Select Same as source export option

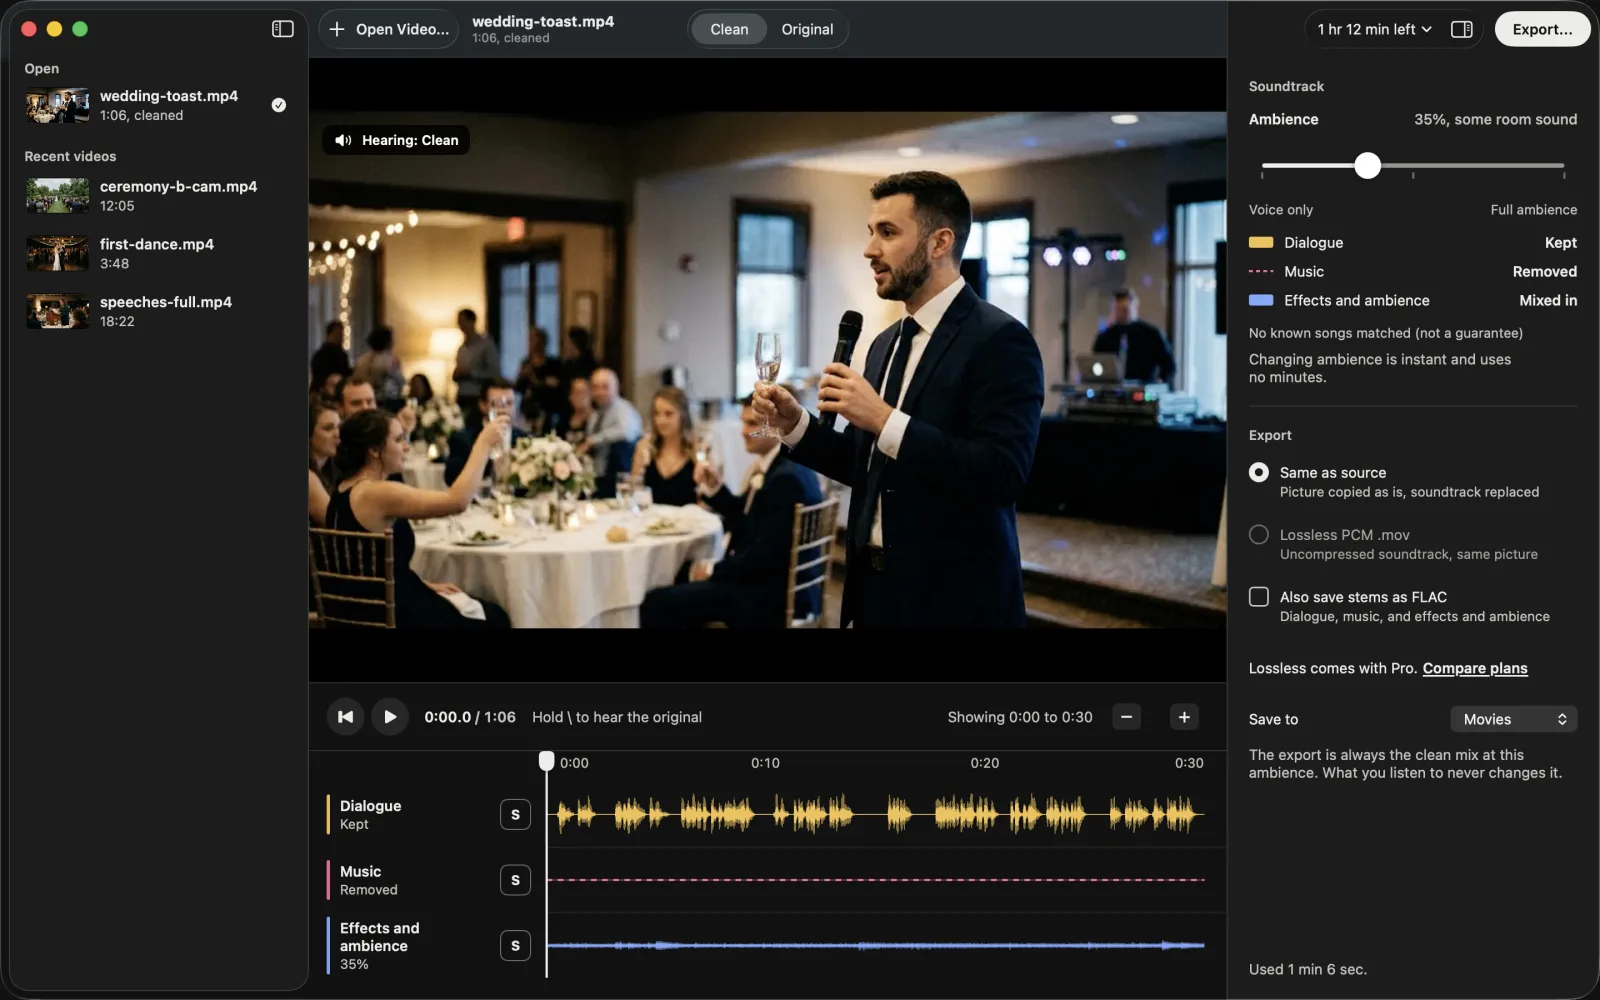click(x=1259, y=472)
